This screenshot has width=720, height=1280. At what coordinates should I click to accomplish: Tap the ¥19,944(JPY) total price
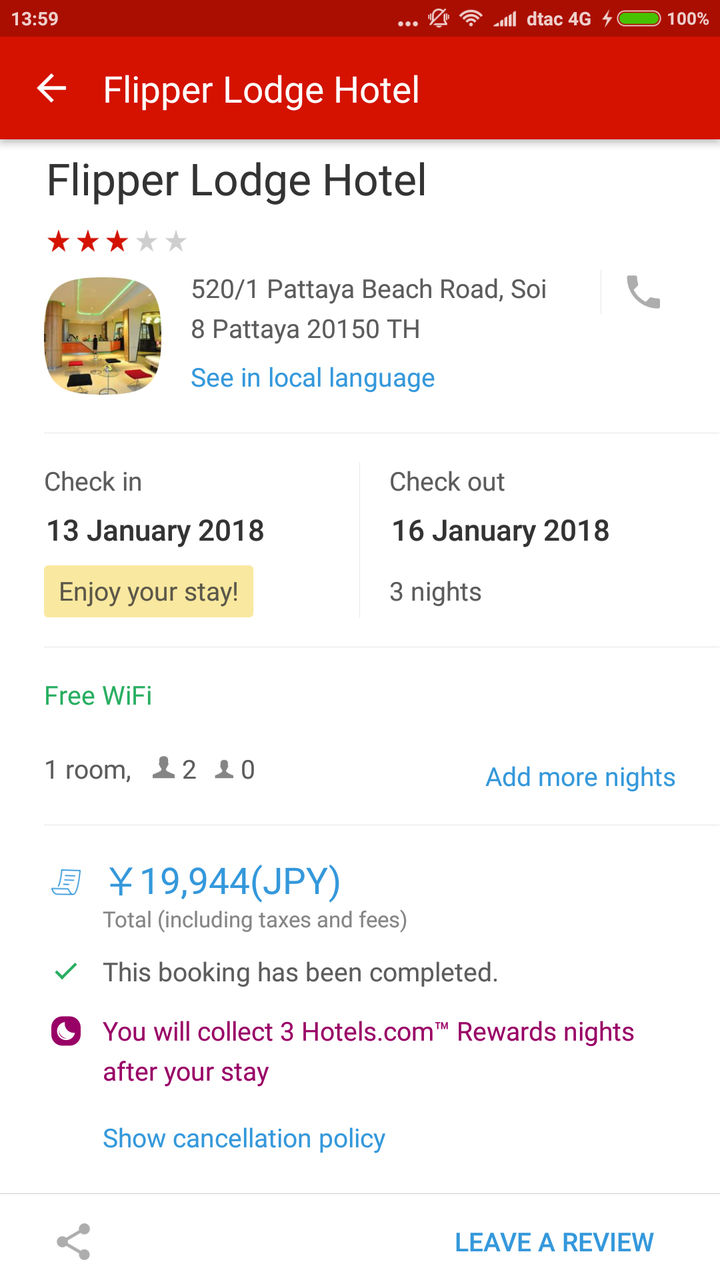224,882
